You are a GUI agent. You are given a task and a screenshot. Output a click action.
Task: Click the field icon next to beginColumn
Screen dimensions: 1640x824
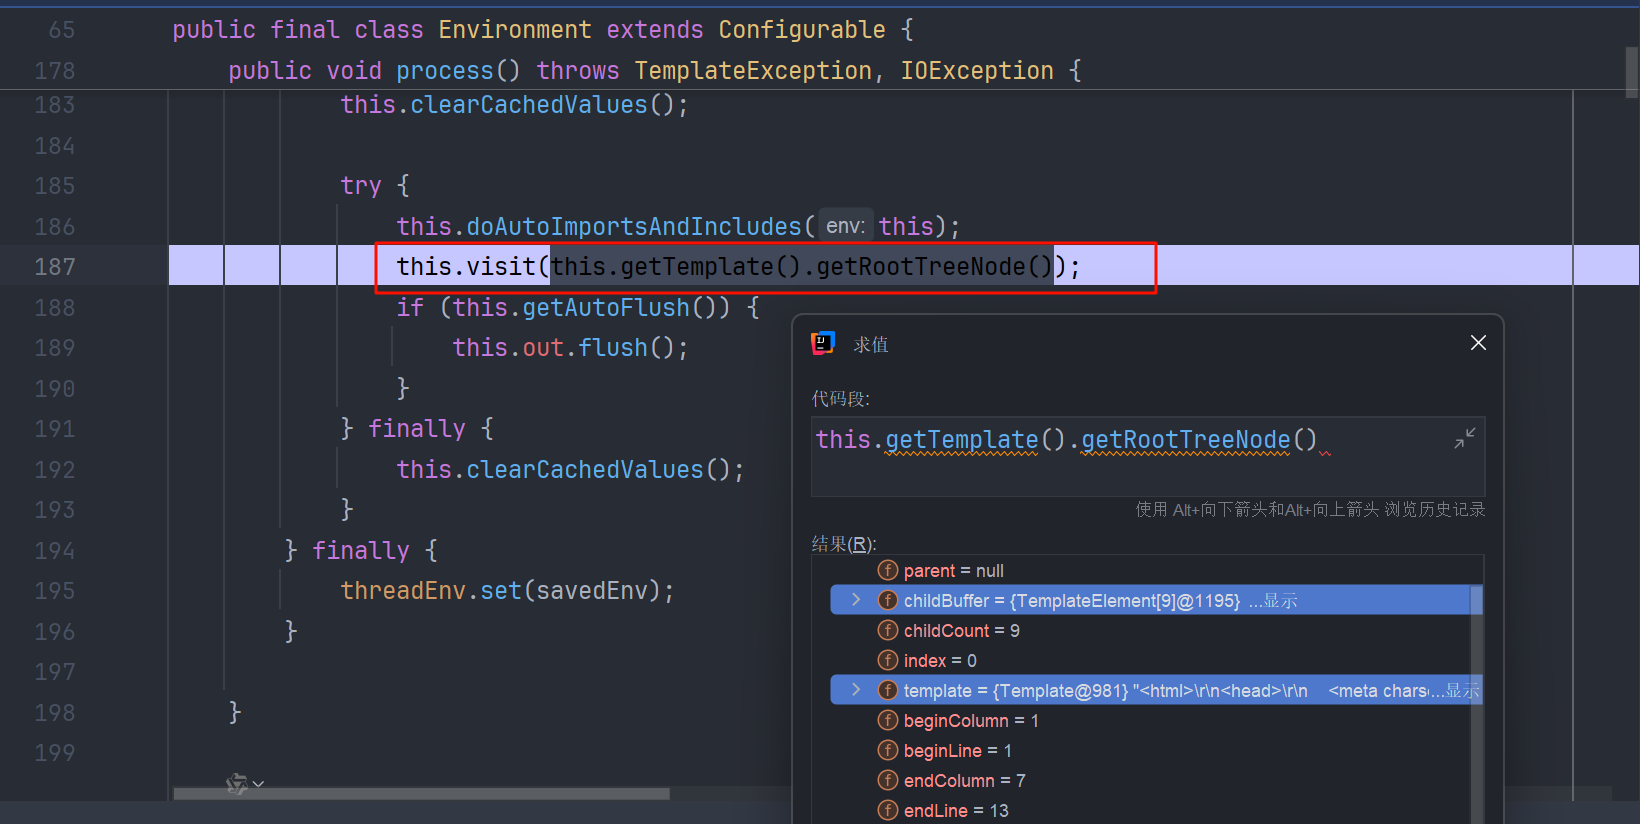point(888,720)
